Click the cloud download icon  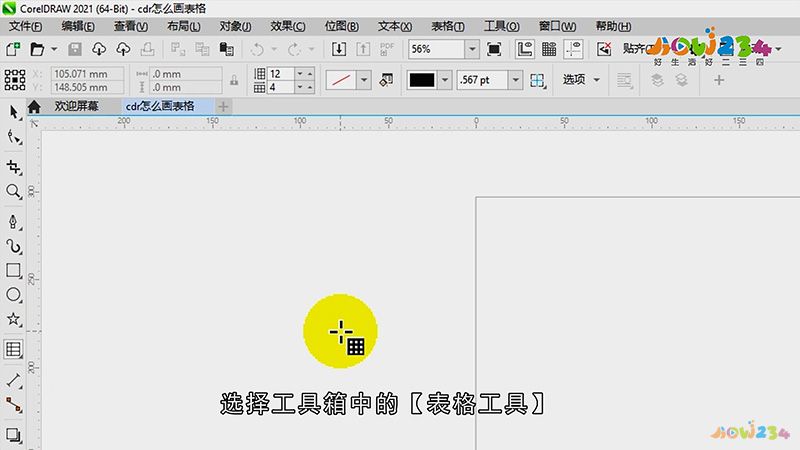(99, 49)
